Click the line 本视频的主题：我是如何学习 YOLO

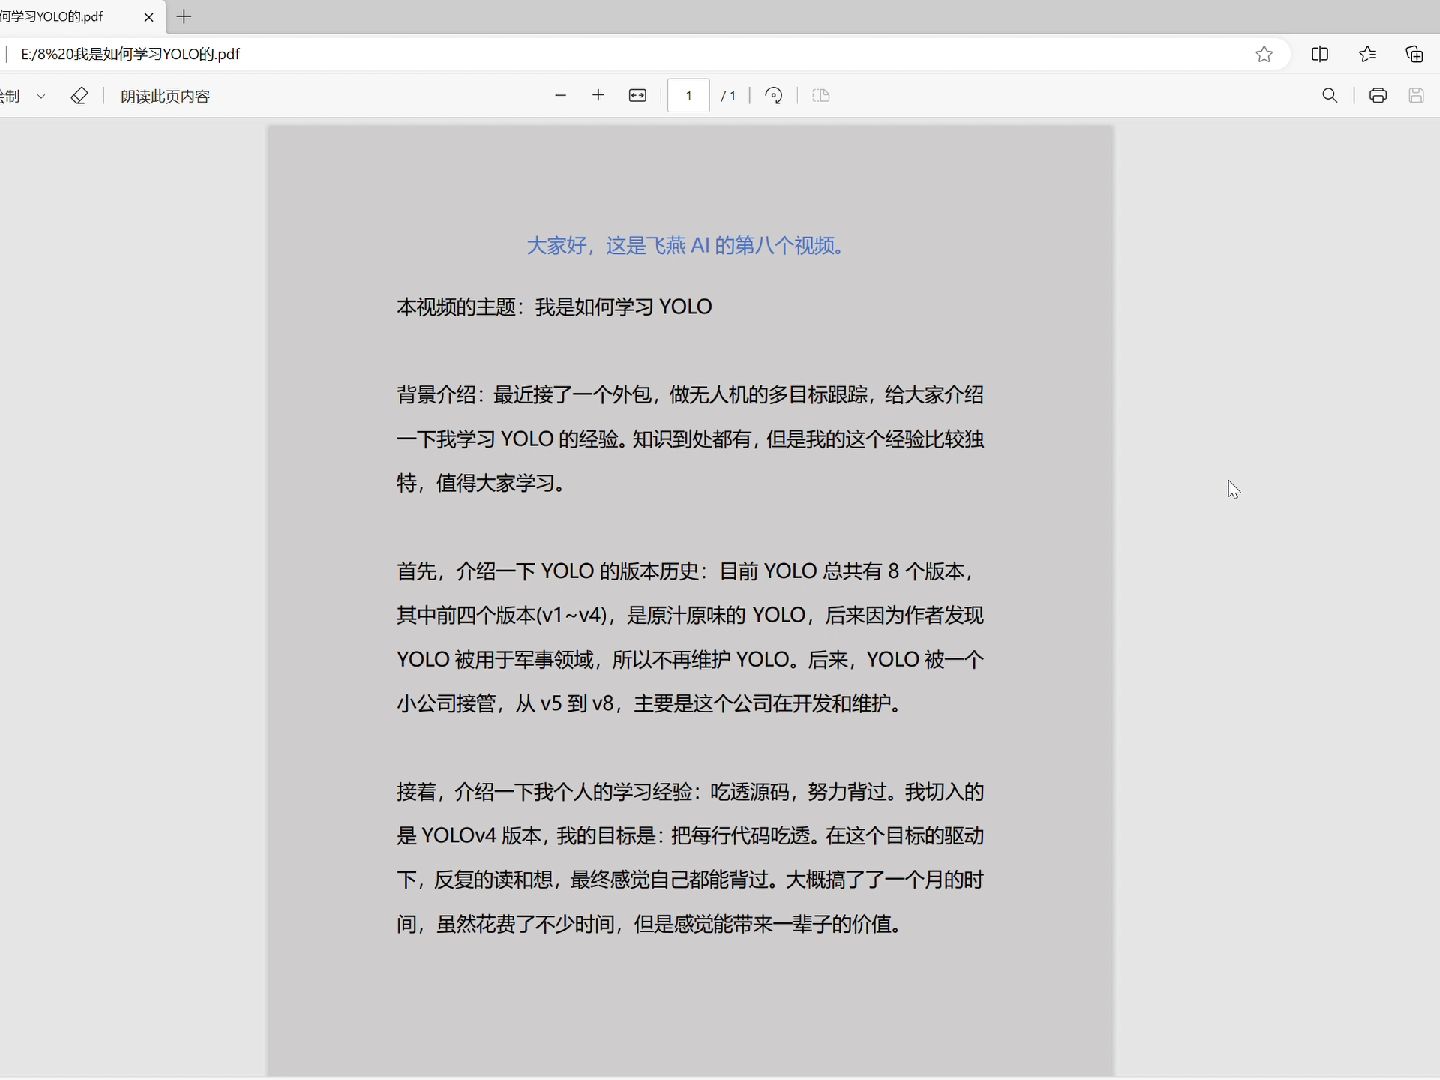(554, 307)
